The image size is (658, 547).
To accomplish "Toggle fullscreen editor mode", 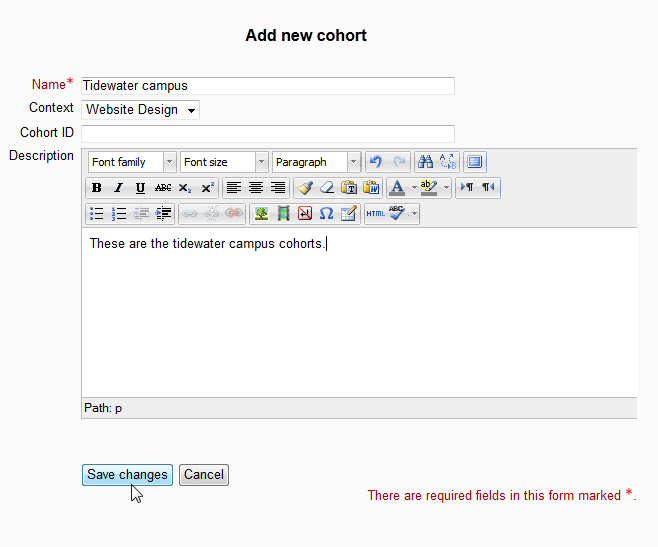I will (x=475, y=162).
